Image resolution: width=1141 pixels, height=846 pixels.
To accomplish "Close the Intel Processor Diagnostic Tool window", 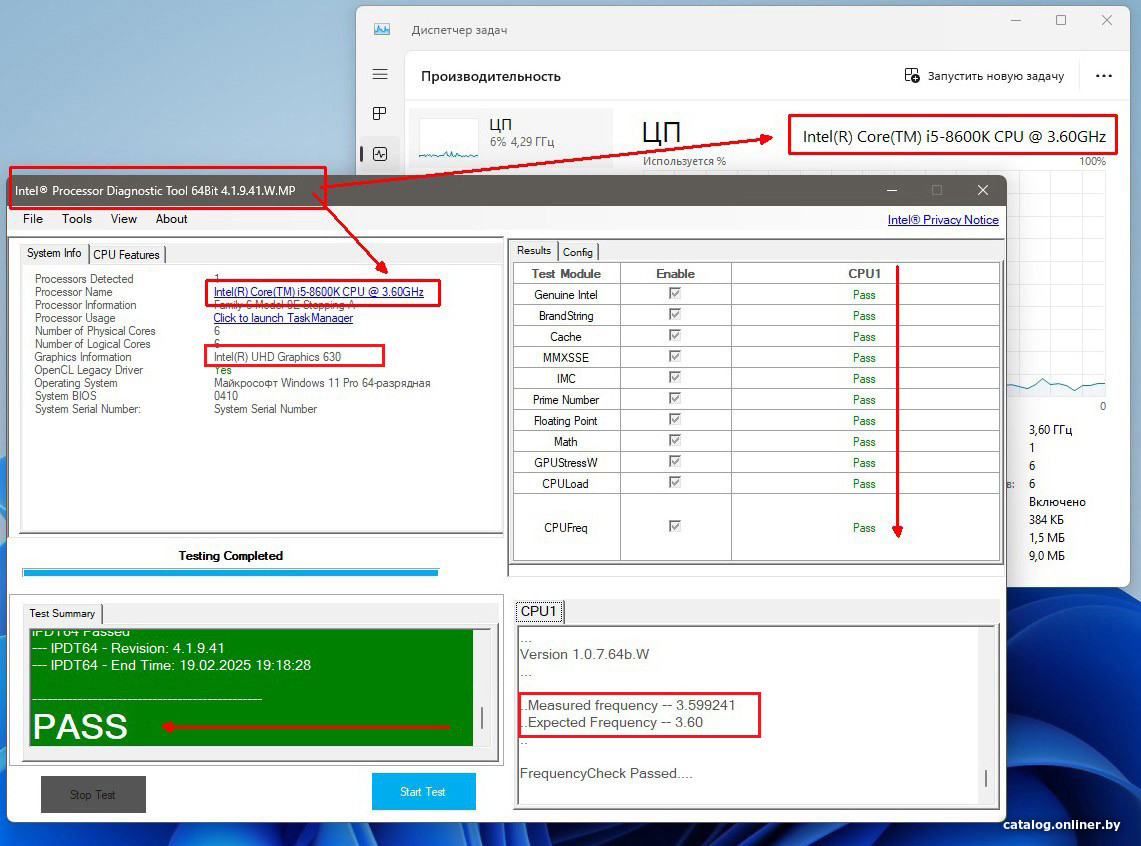I will click(982, 190).
